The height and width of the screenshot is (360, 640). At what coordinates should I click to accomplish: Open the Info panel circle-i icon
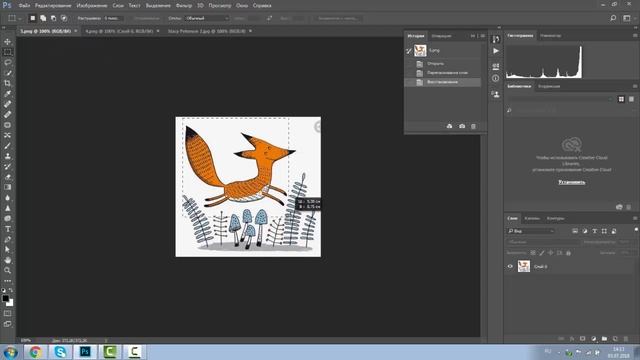(x=496, y=78)
